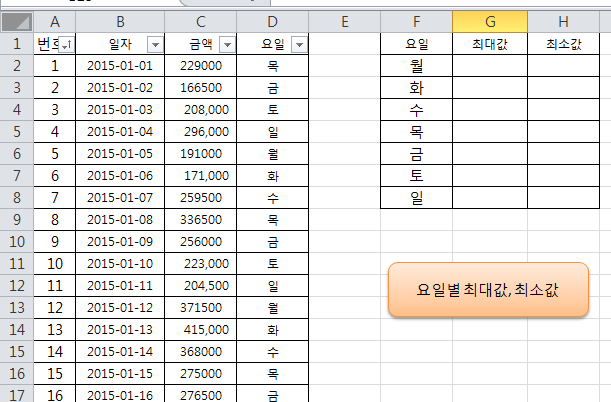Select 번호 cell with value 12

click(x=55, y=308)
